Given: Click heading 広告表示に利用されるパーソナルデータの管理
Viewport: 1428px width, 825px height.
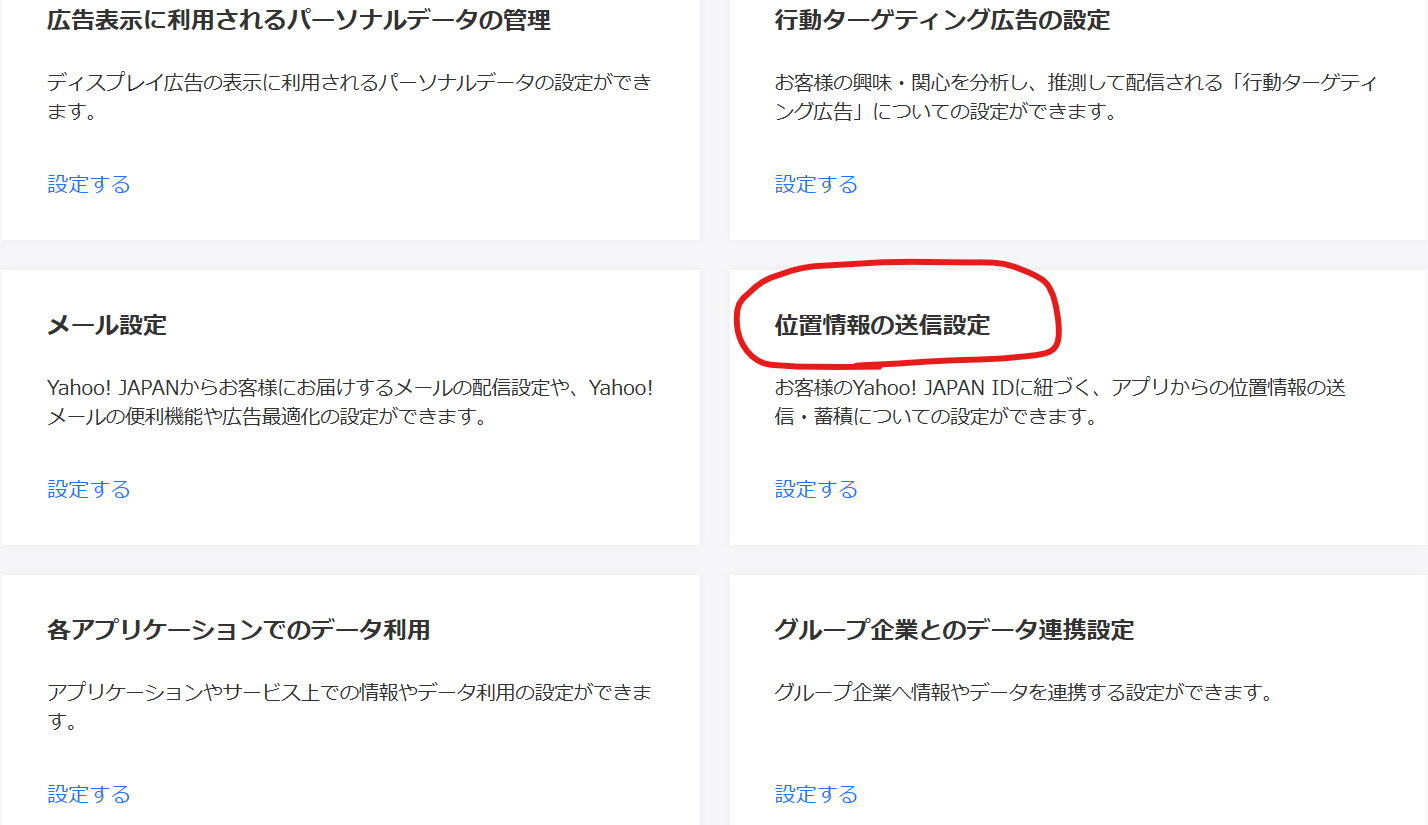Looking at the screenshot, I should pos(298,20).
